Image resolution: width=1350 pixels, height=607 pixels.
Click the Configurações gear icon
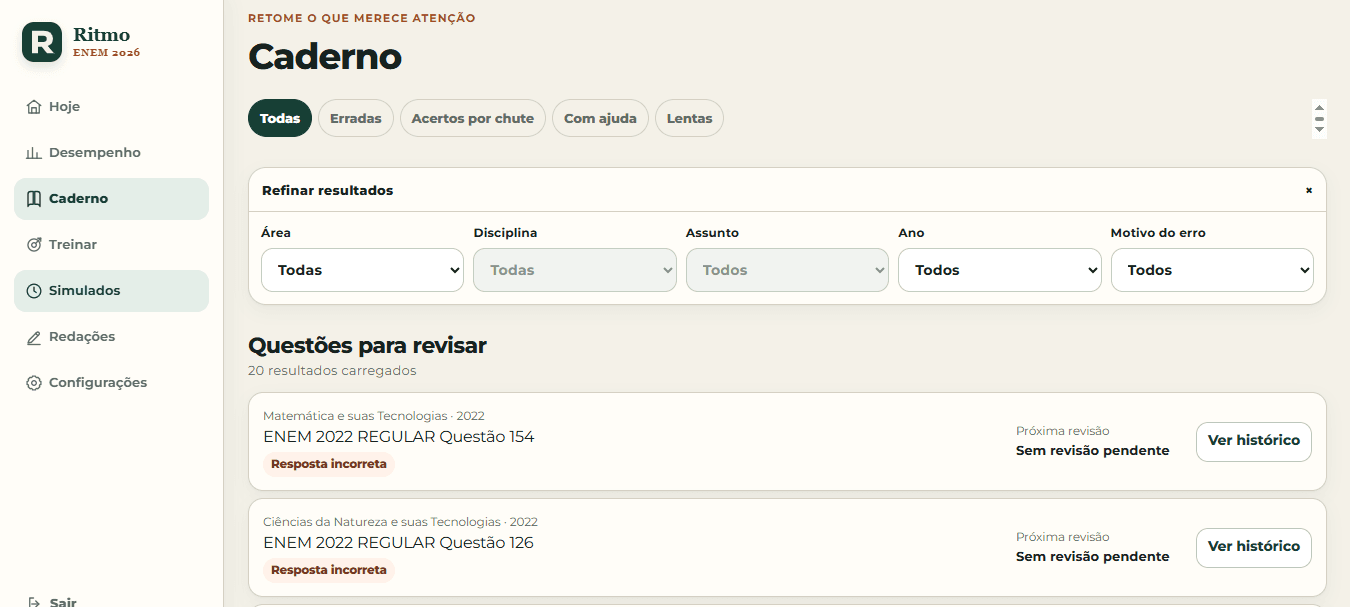[x=34, y=383]
